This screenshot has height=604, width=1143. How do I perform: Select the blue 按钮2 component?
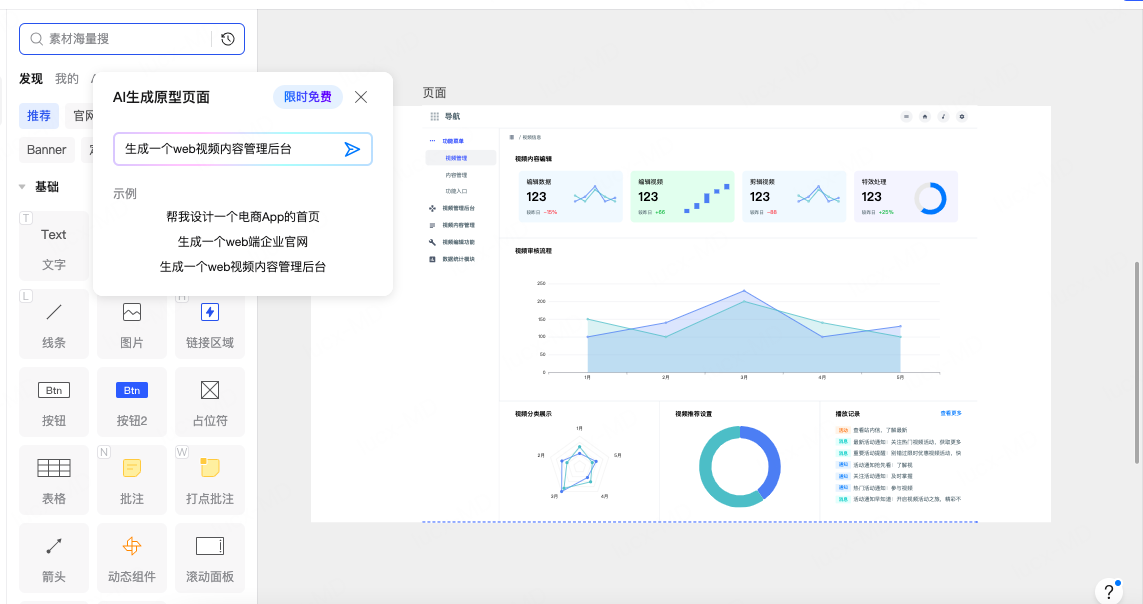[x=132, y=402]
